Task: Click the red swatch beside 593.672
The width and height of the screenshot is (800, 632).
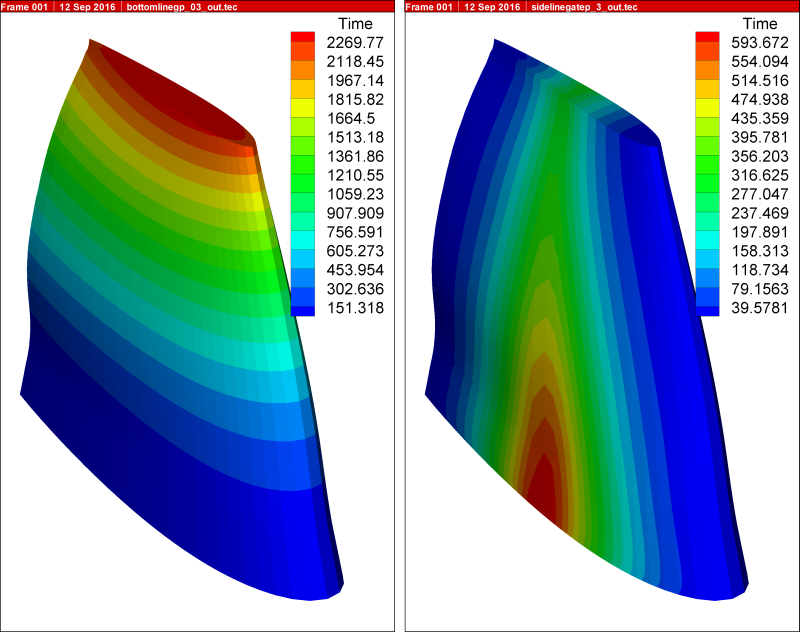Action: 707,41
